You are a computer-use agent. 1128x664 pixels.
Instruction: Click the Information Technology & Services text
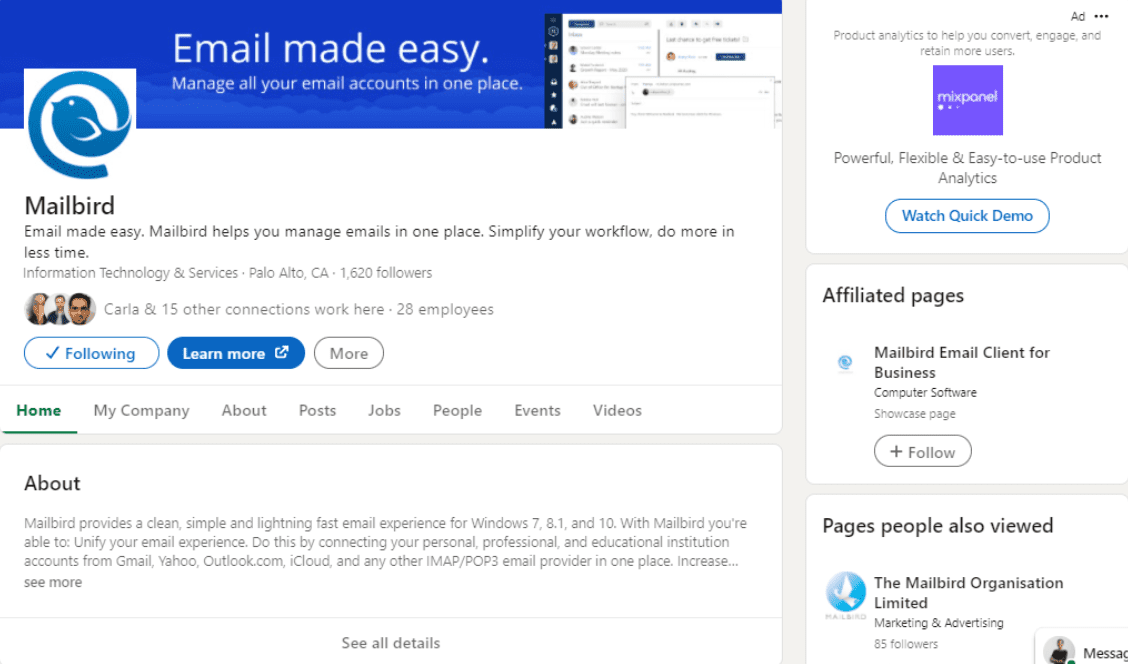pos(130,273)
